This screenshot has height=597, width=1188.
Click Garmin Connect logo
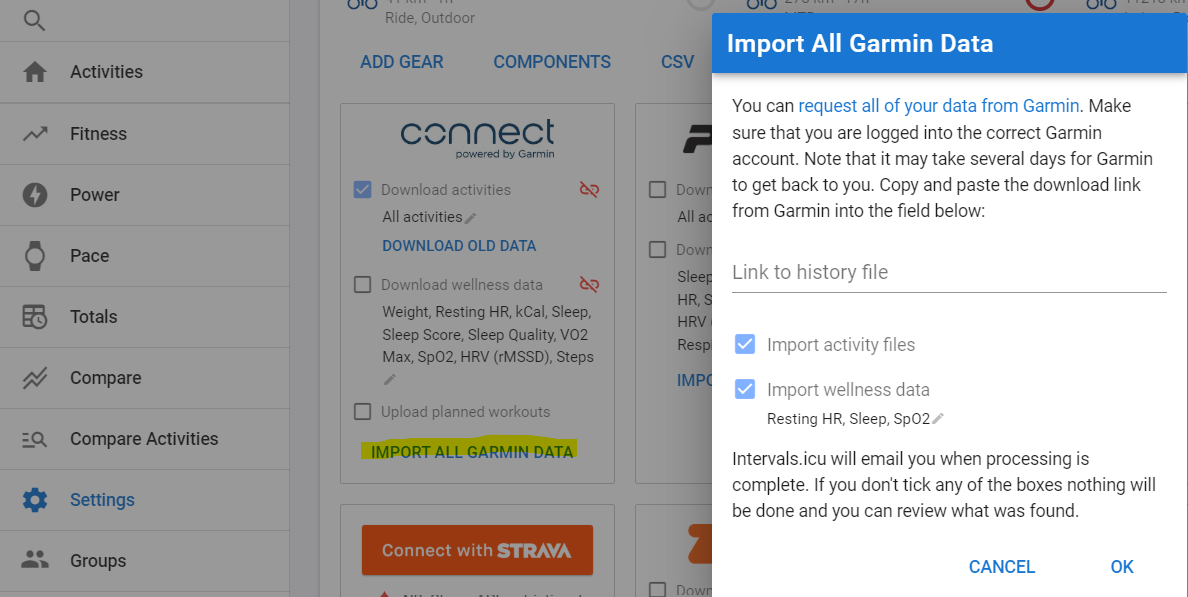pyautogui.click(x=477, y=139)
